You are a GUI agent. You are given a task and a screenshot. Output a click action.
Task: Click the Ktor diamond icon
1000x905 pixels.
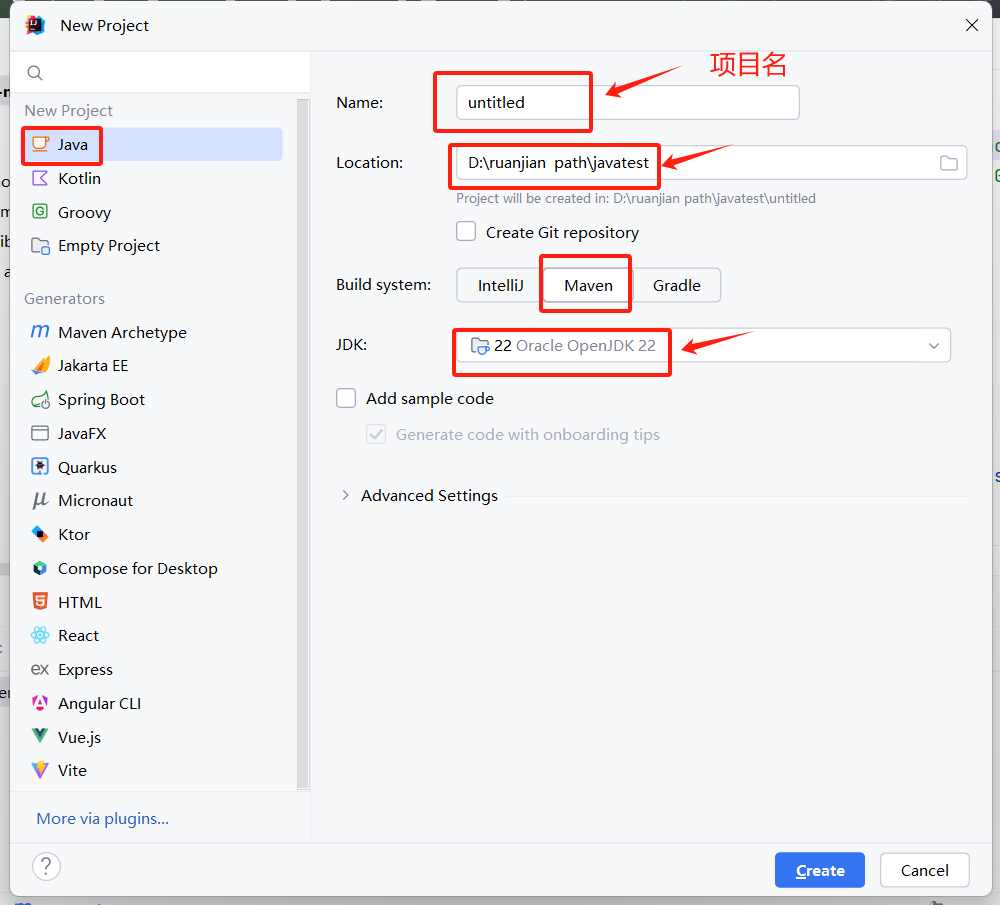pos(40,534)
